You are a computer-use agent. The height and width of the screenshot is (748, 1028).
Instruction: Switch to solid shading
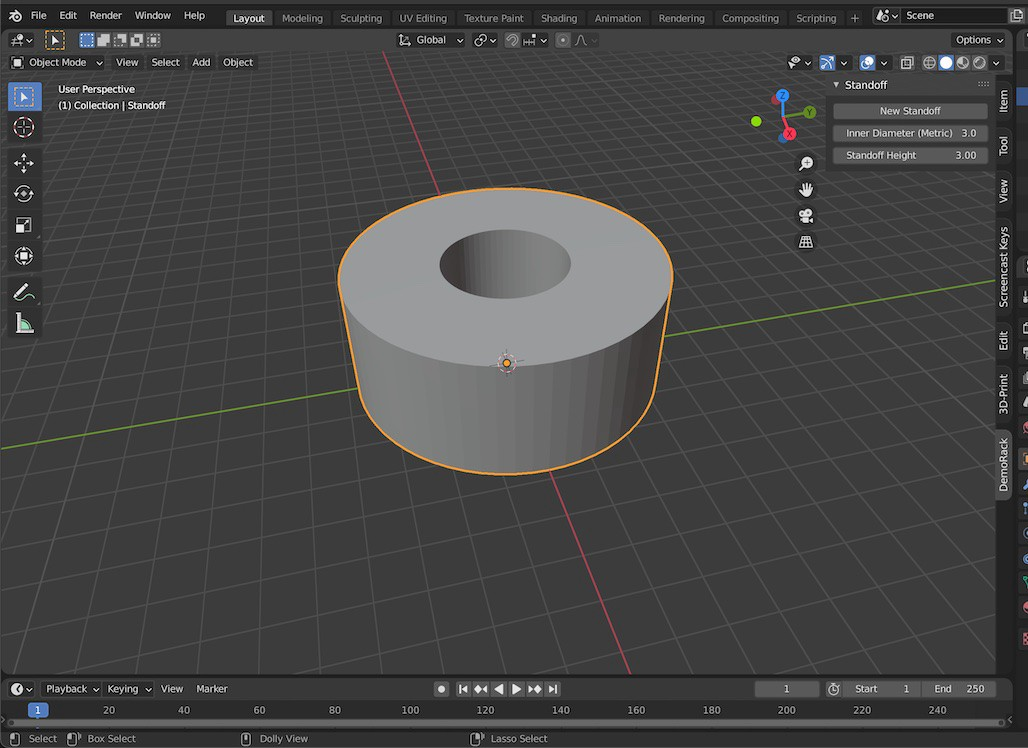pos(945,62)
